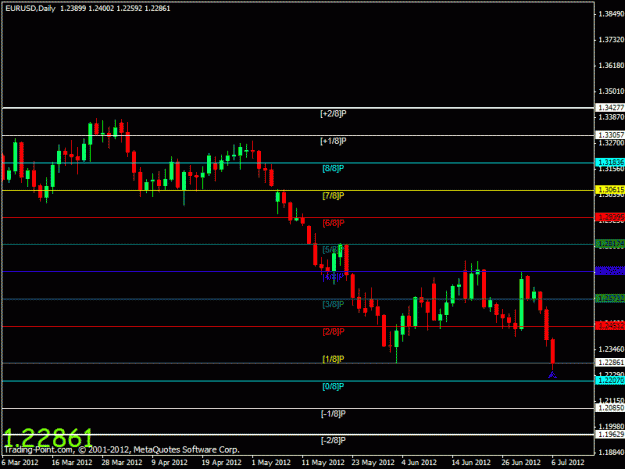Select the 16 Mar 2012 date label
This screenshot has width=625, height=469.
(72, 462)
